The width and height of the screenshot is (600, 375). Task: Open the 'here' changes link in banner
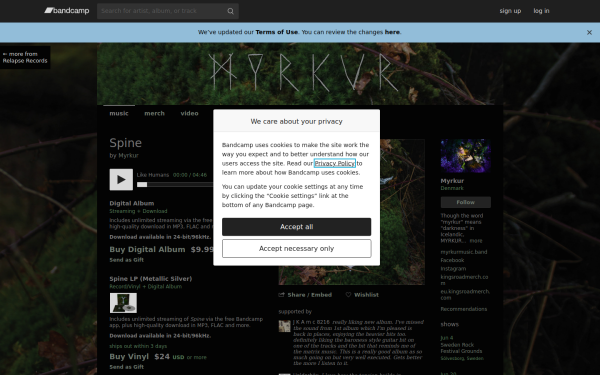392,32
